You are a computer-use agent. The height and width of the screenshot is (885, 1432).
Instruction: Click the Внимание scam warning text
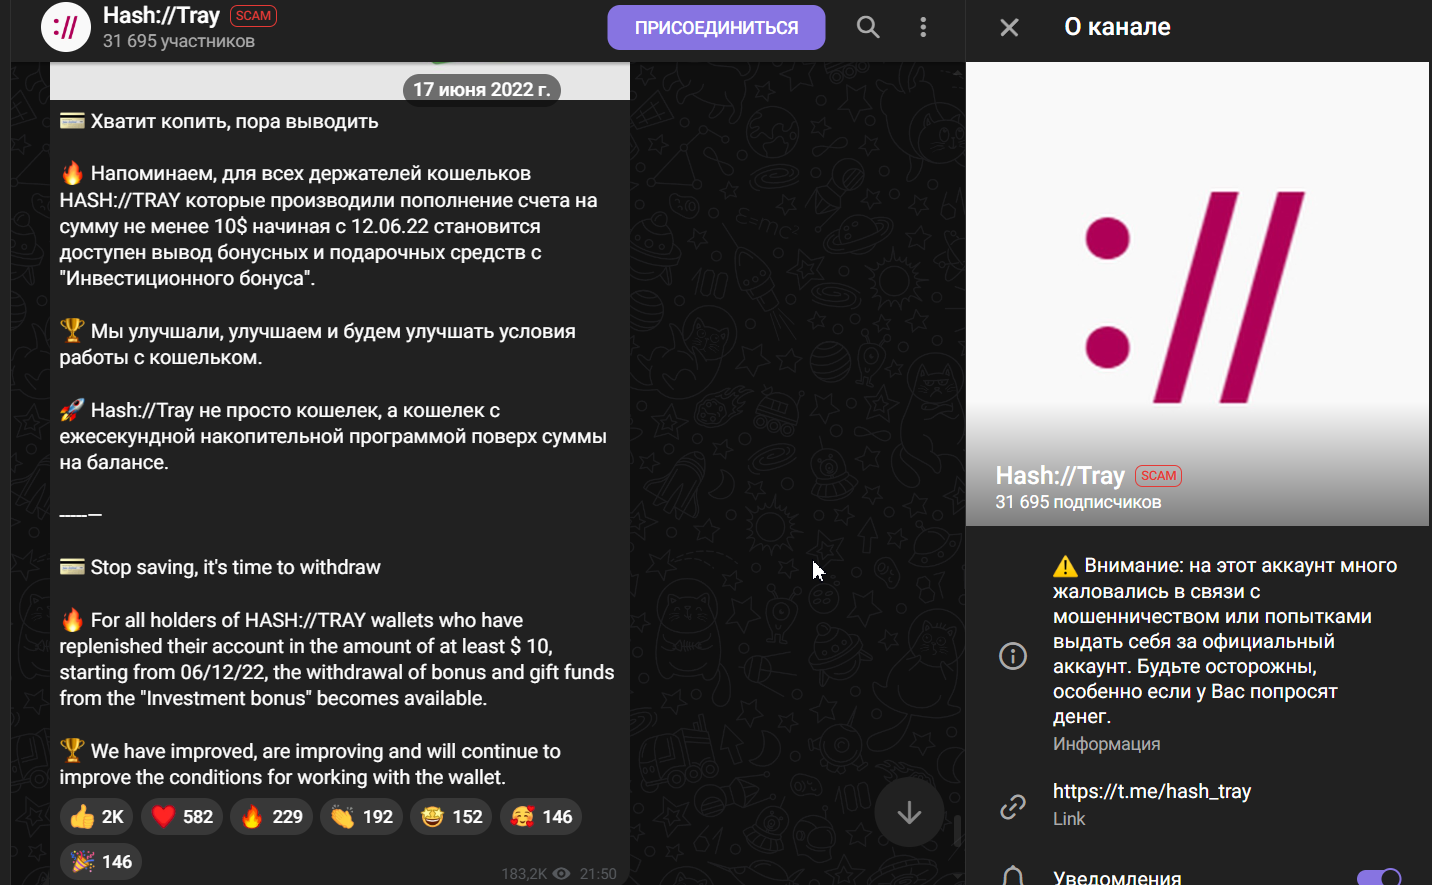pyautogui.click(x=1225, y=641)
